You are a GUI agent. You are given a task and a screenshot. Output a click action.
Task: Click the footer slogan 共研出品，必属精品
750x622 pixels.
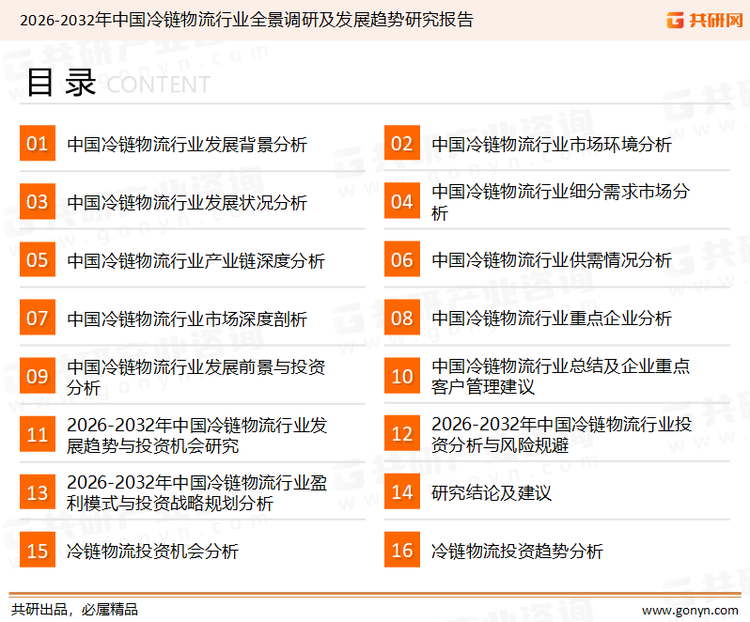tap(74, 610)
